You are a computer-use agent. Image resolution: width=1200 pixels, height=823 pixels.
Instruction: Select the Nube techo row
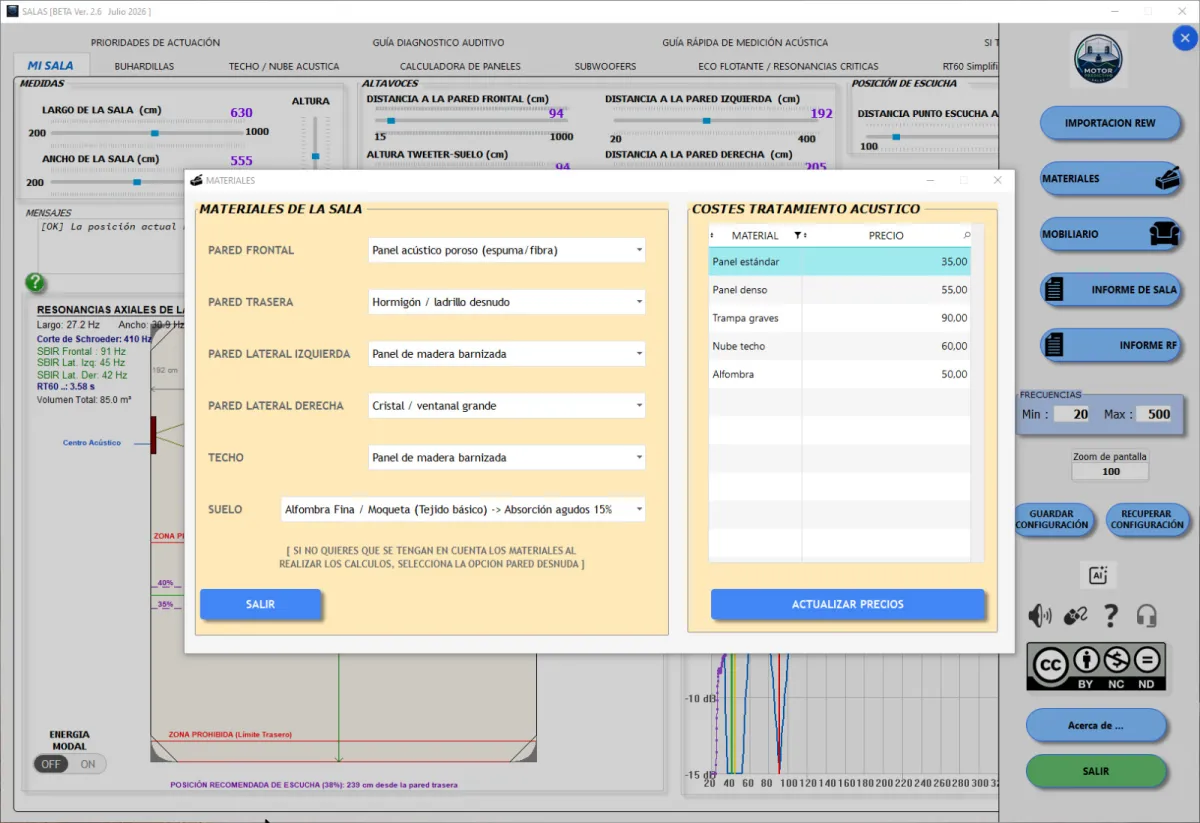[839, 346]
